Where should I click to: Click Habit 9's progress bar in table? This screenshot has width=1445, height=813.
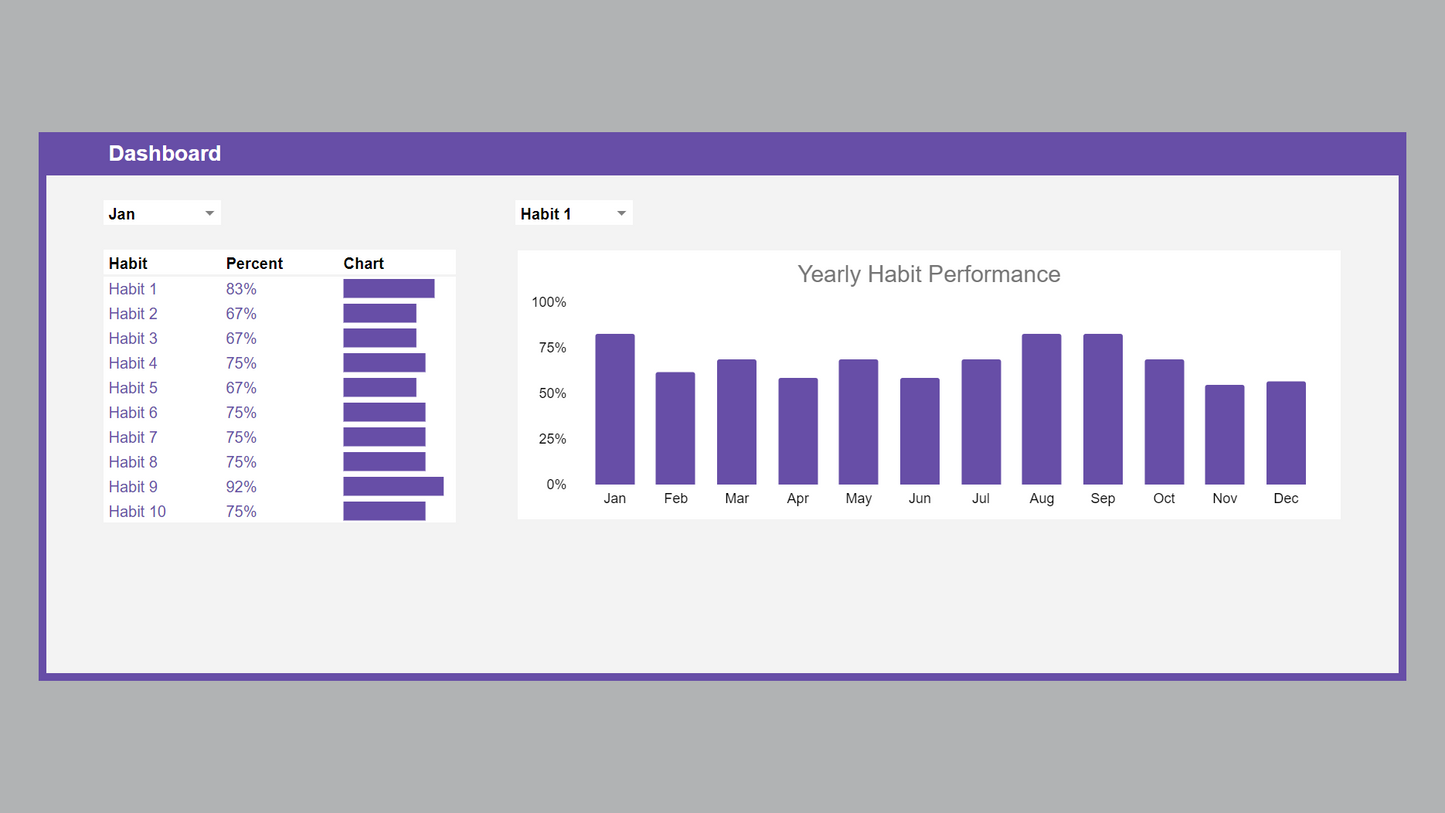click(x=393, y=487)
